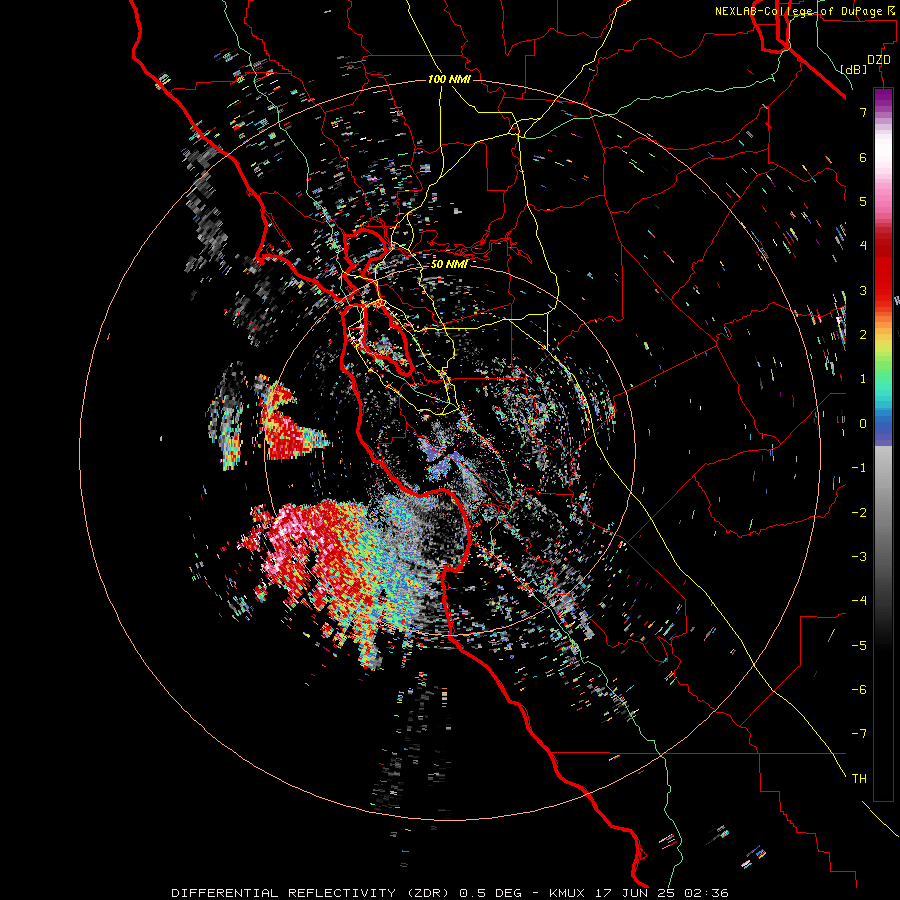This screenshot has width=900, height=900.
Task: Click the "-5" value on the dB scale
Action: (x=859, y=646)
